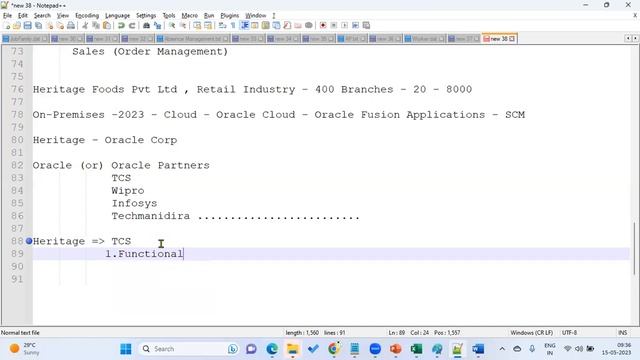Toggle show all characters pilcrow icon
Screen dimensions: 640x360
tap(233, 26)
